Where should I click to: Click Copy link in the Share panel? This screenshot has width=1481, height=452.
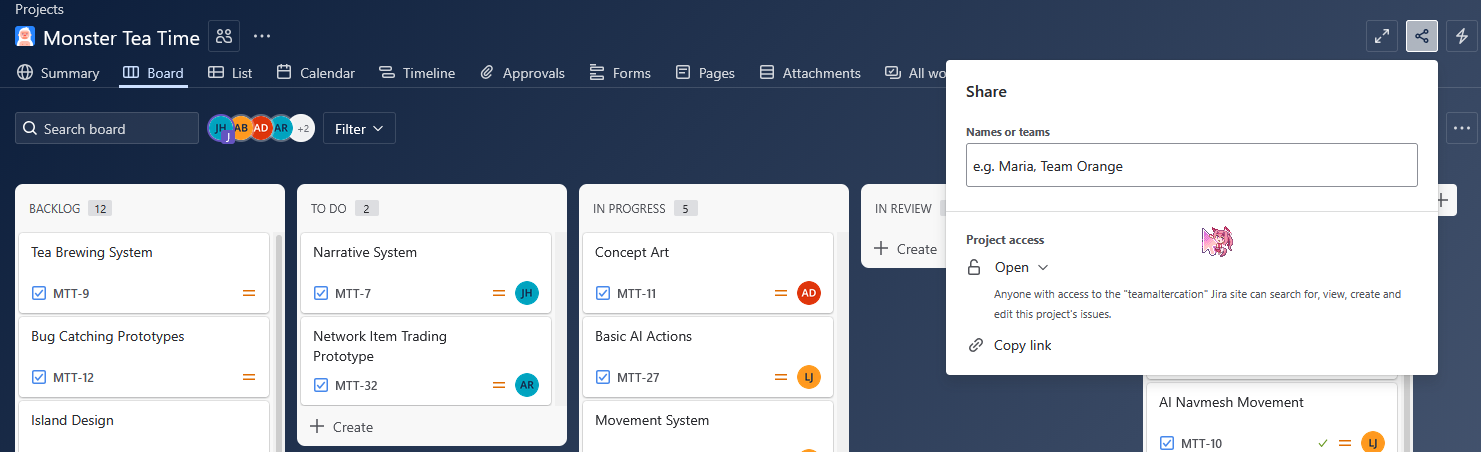click(x=1010, y=345)
